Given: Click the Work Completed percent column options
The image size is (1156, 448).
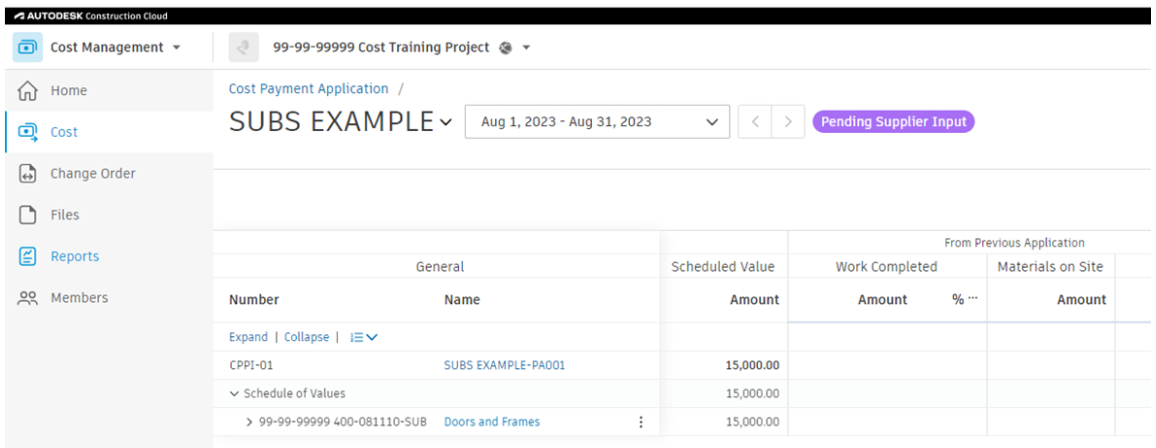Looking at the screenshot, I should pyautogui.click(x=973, y=298).
